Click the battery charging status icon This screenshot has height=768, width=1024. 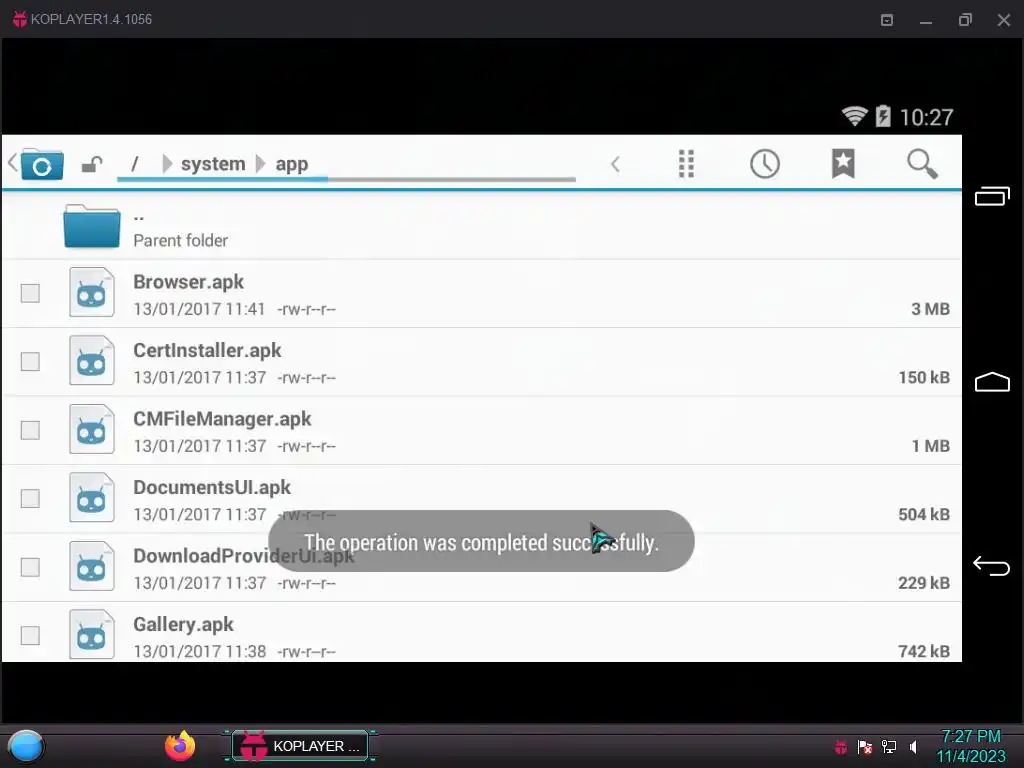tap(883, 116)
